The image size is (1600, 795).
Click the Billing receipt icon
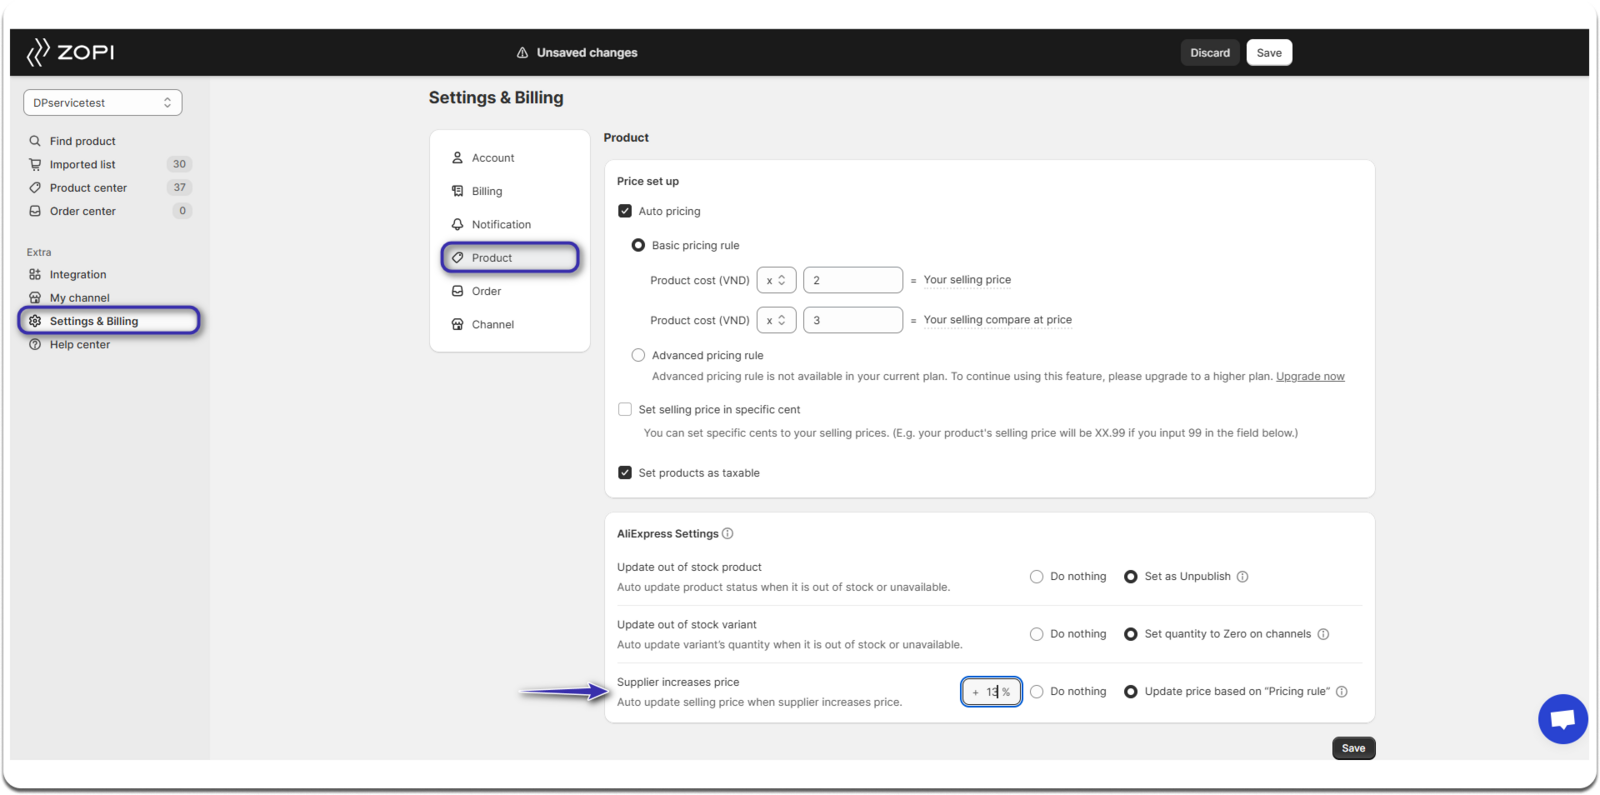(x=457, y=191)
